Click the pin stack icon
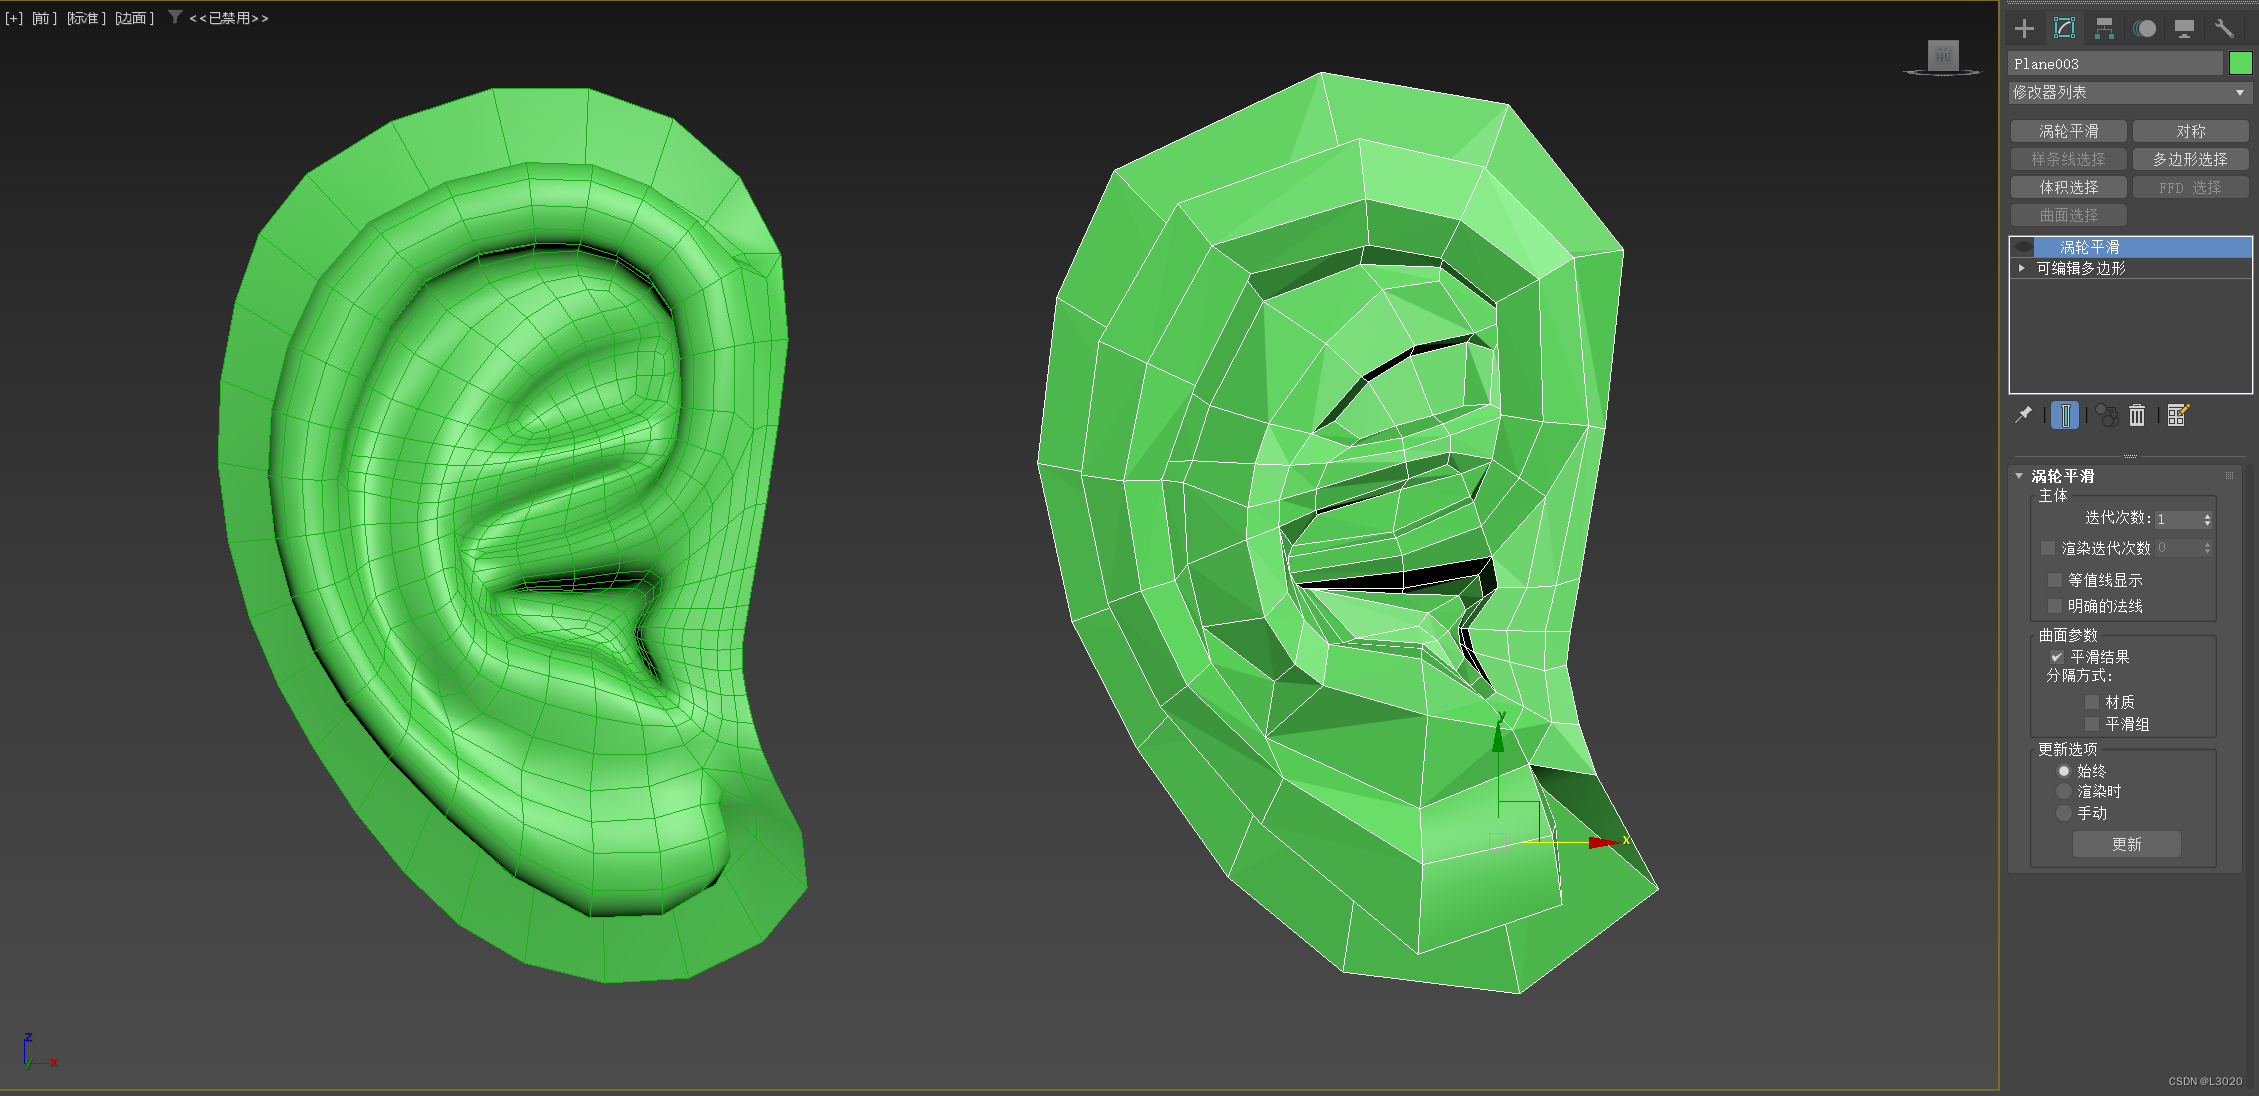Image resolution: width=2259 pixels, height=1096 pixels. pyautogui.click(x=2023, y=414)
